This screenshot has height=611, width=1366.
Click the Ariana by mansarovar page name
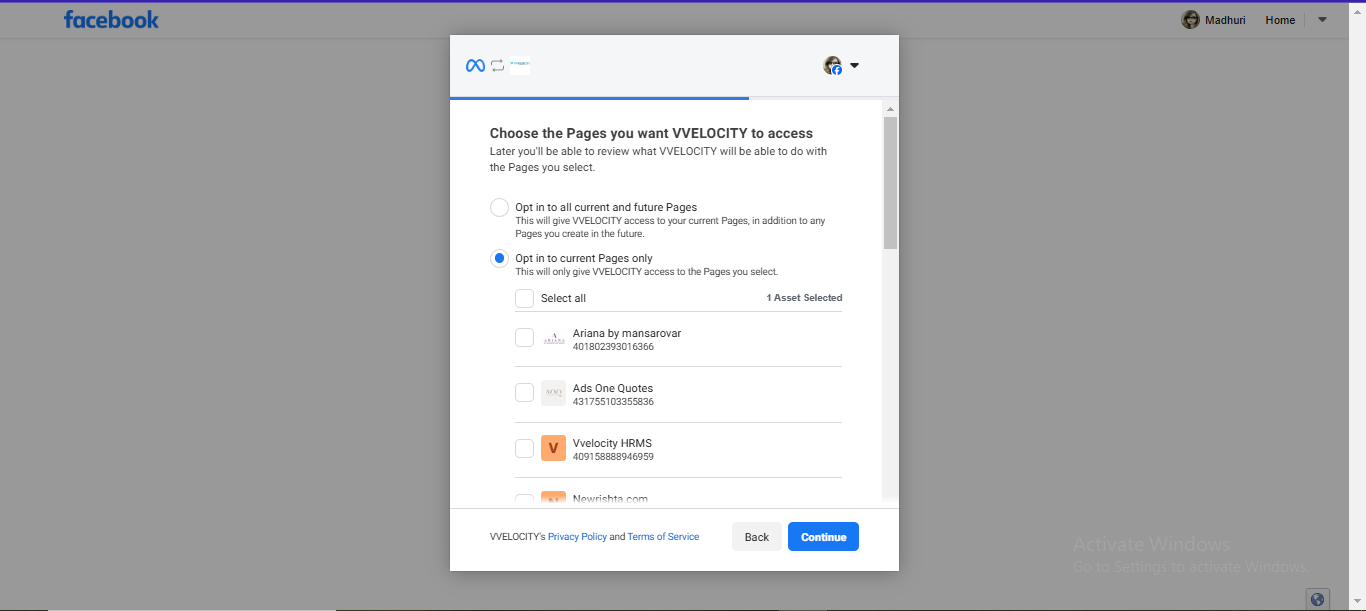[627, 333]
